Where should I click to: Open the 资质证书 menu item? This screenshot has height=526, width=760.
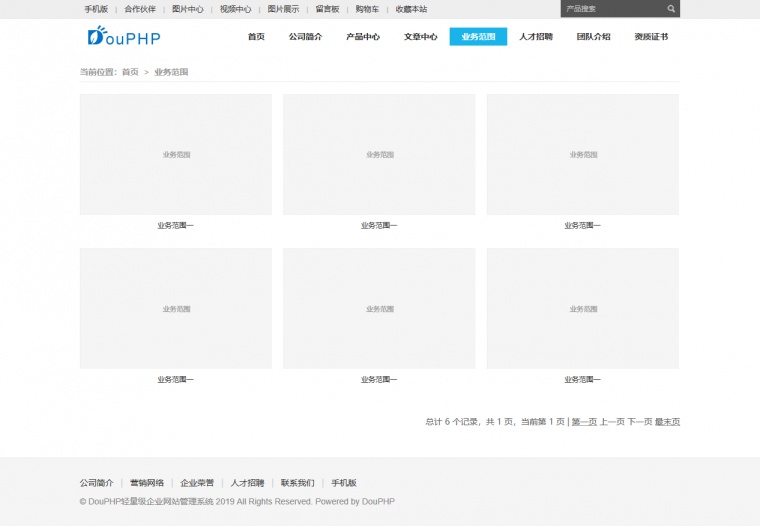(x=651, y=37)
